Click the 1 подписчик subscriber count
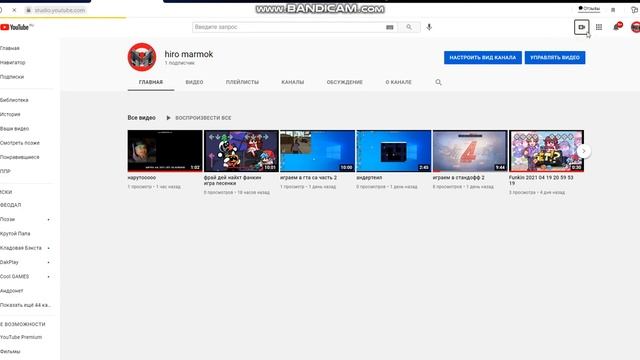 tap(180, 63)
